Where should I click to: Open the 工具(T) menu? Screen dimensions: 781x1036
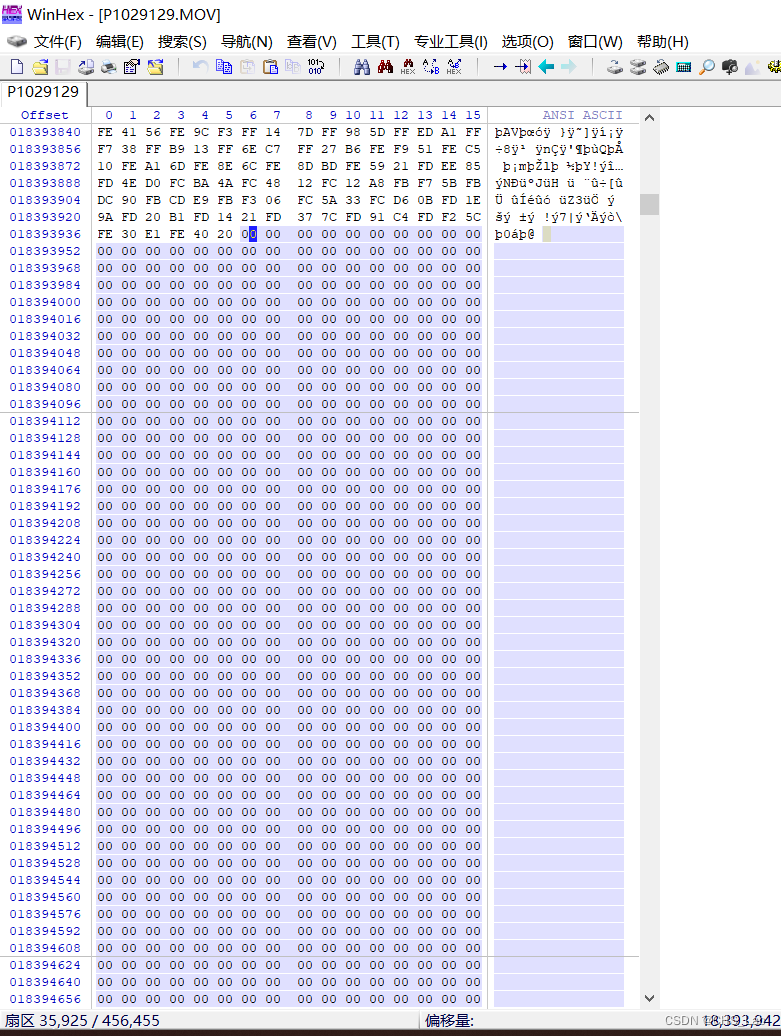(x=375, y=42)
